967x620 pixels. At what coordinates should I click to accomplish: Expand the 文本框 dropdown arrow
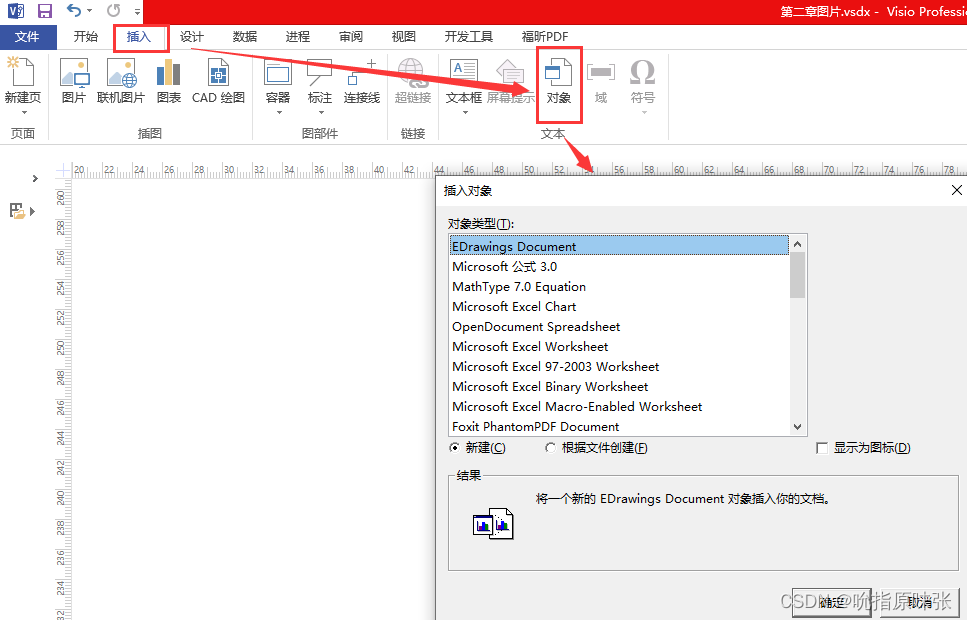(465, 112)
